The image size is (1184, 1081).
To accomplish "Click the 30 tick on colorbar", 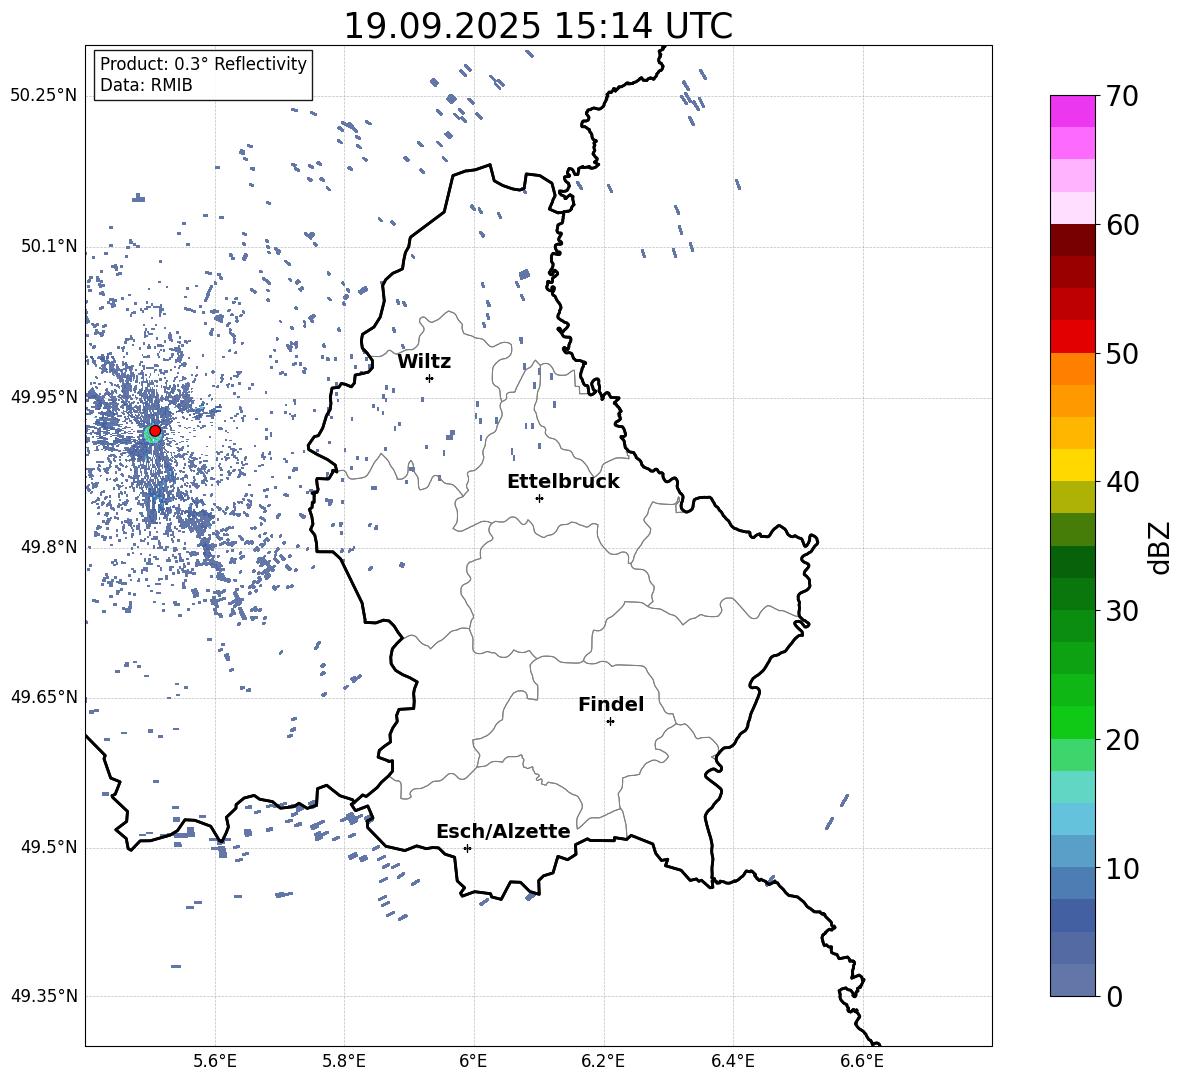I will pyautogui.click(x=1122, y=610).
